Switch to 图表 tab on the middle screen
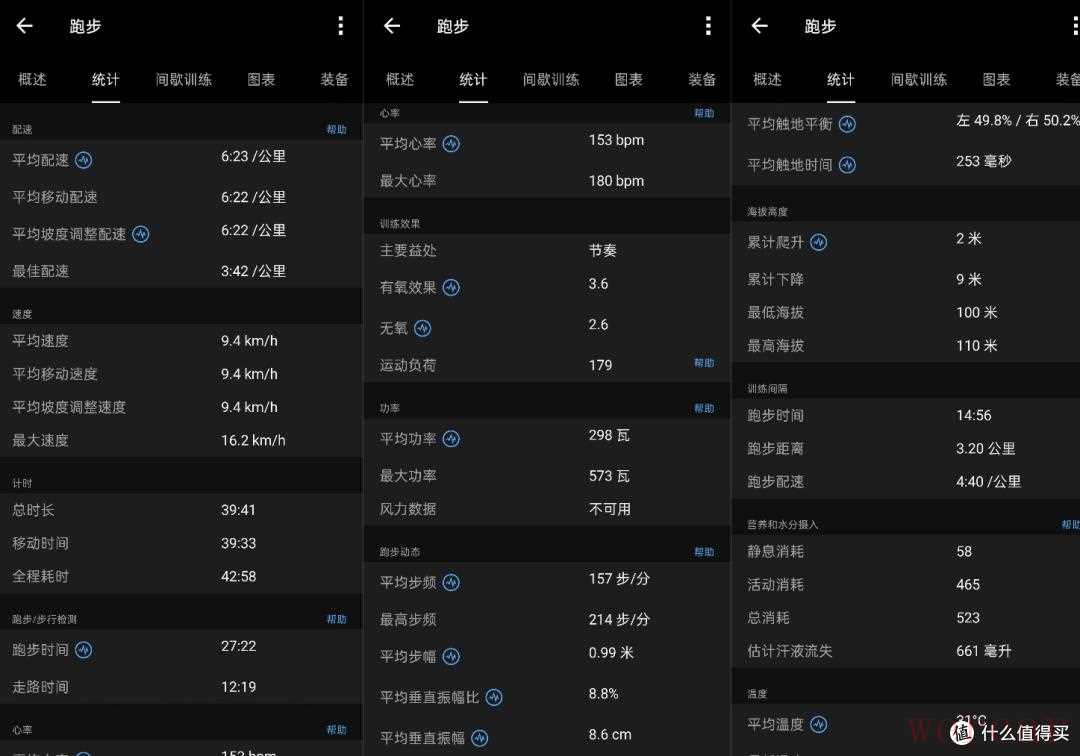This screenshot has height=756, width=1080. point(628,79)
